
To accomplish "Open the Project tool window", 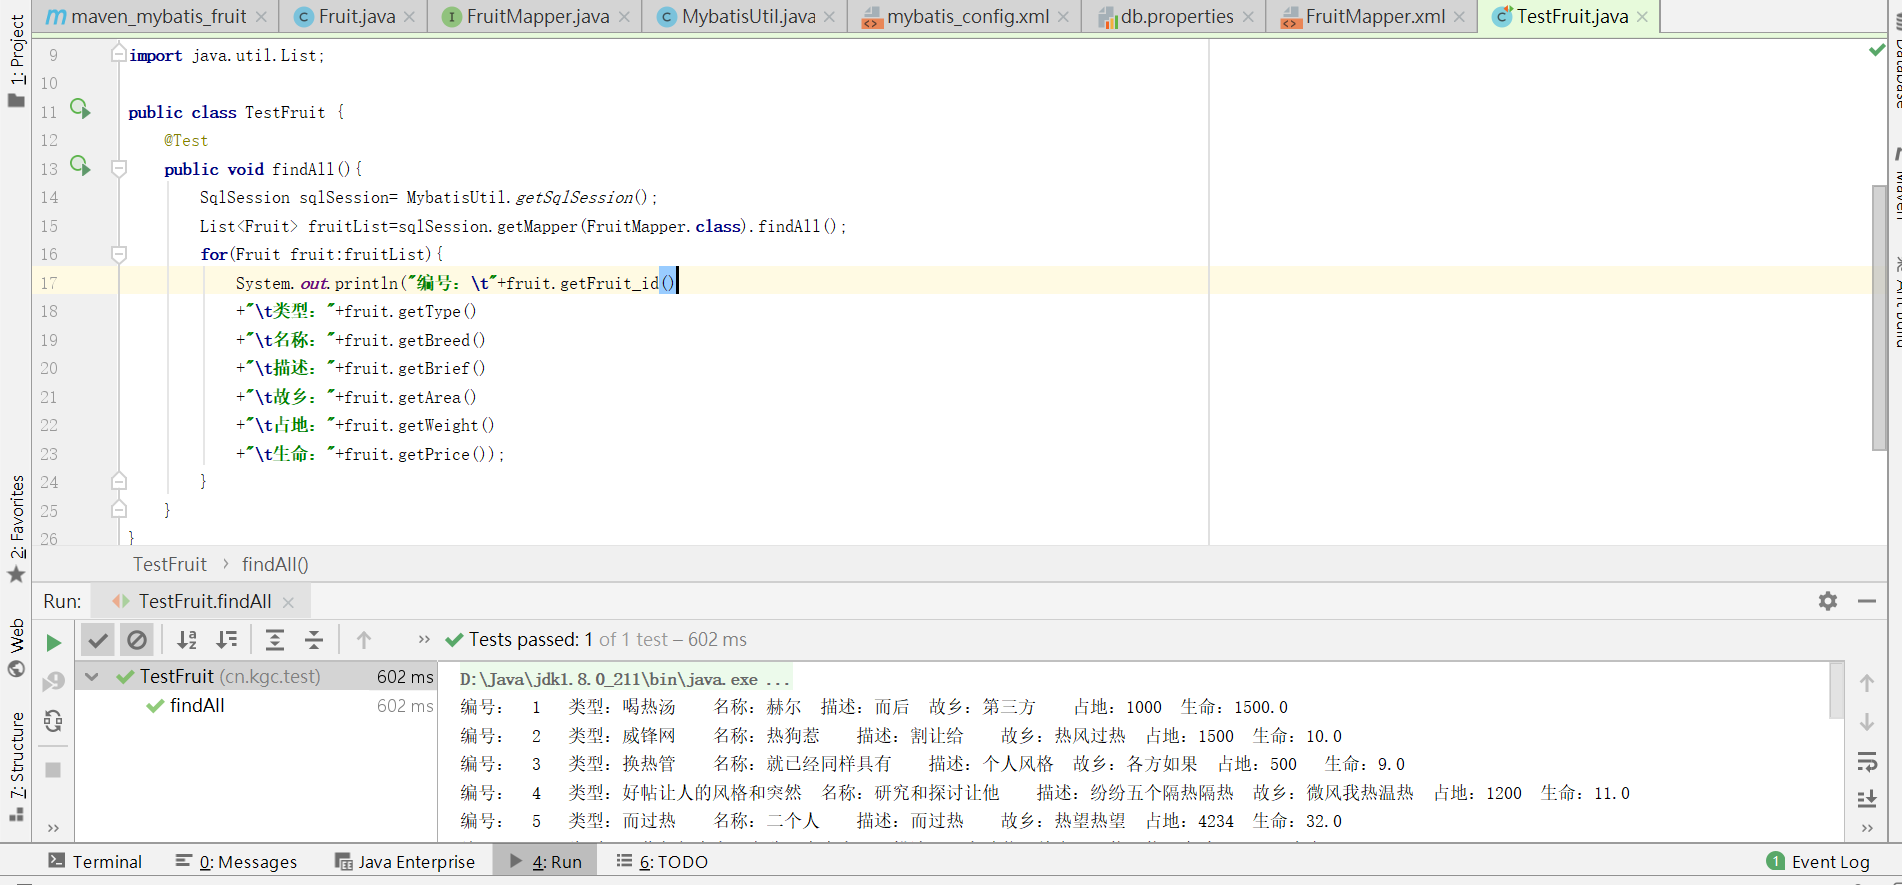I will tap(16, 60).
